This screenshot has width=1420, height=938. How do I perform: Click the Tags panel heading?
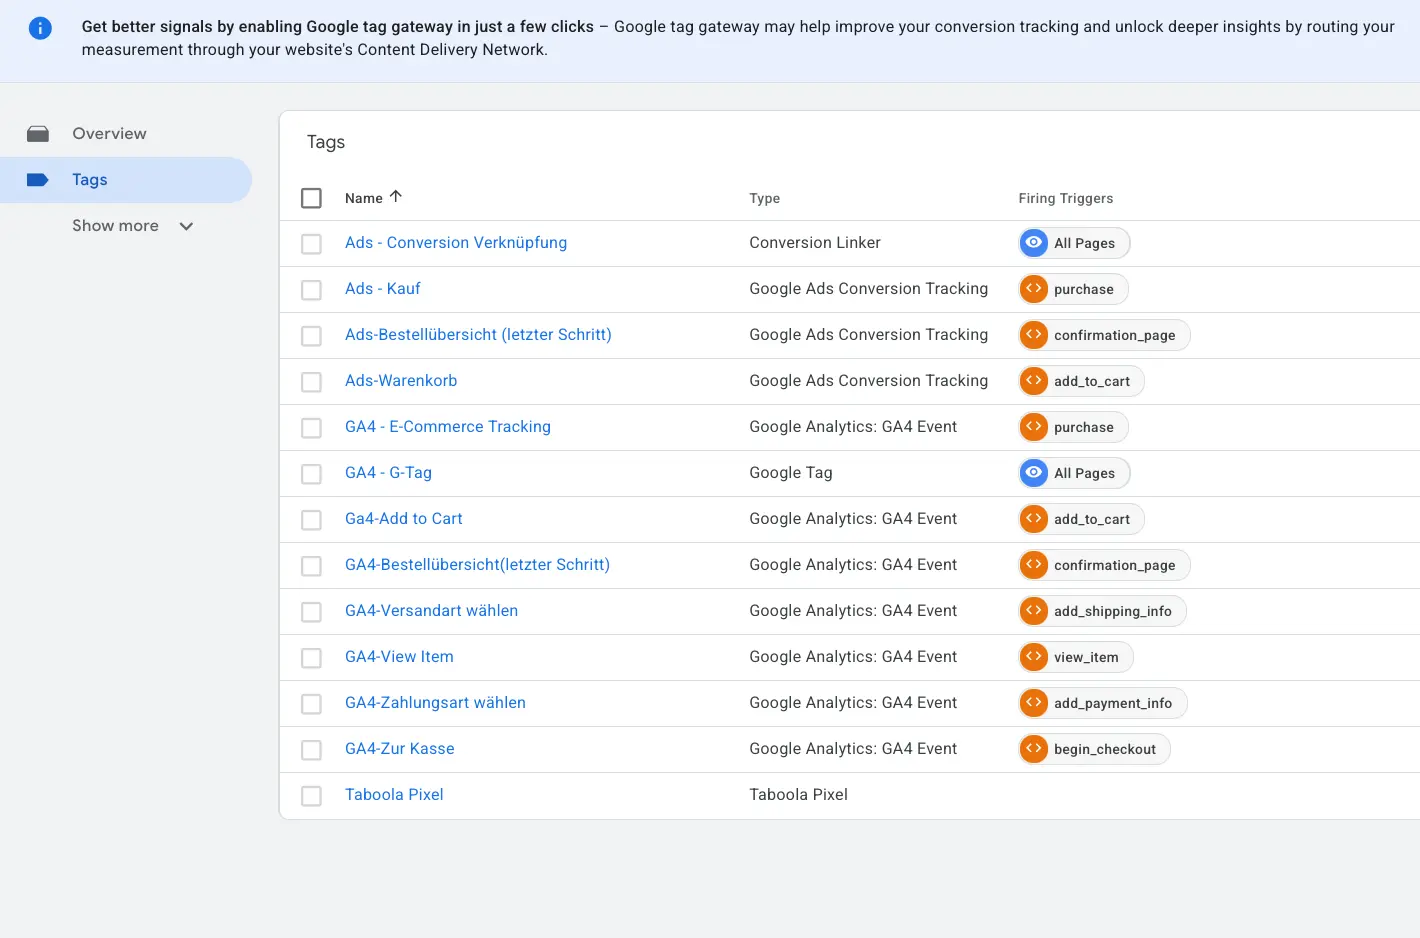point(326,142)
